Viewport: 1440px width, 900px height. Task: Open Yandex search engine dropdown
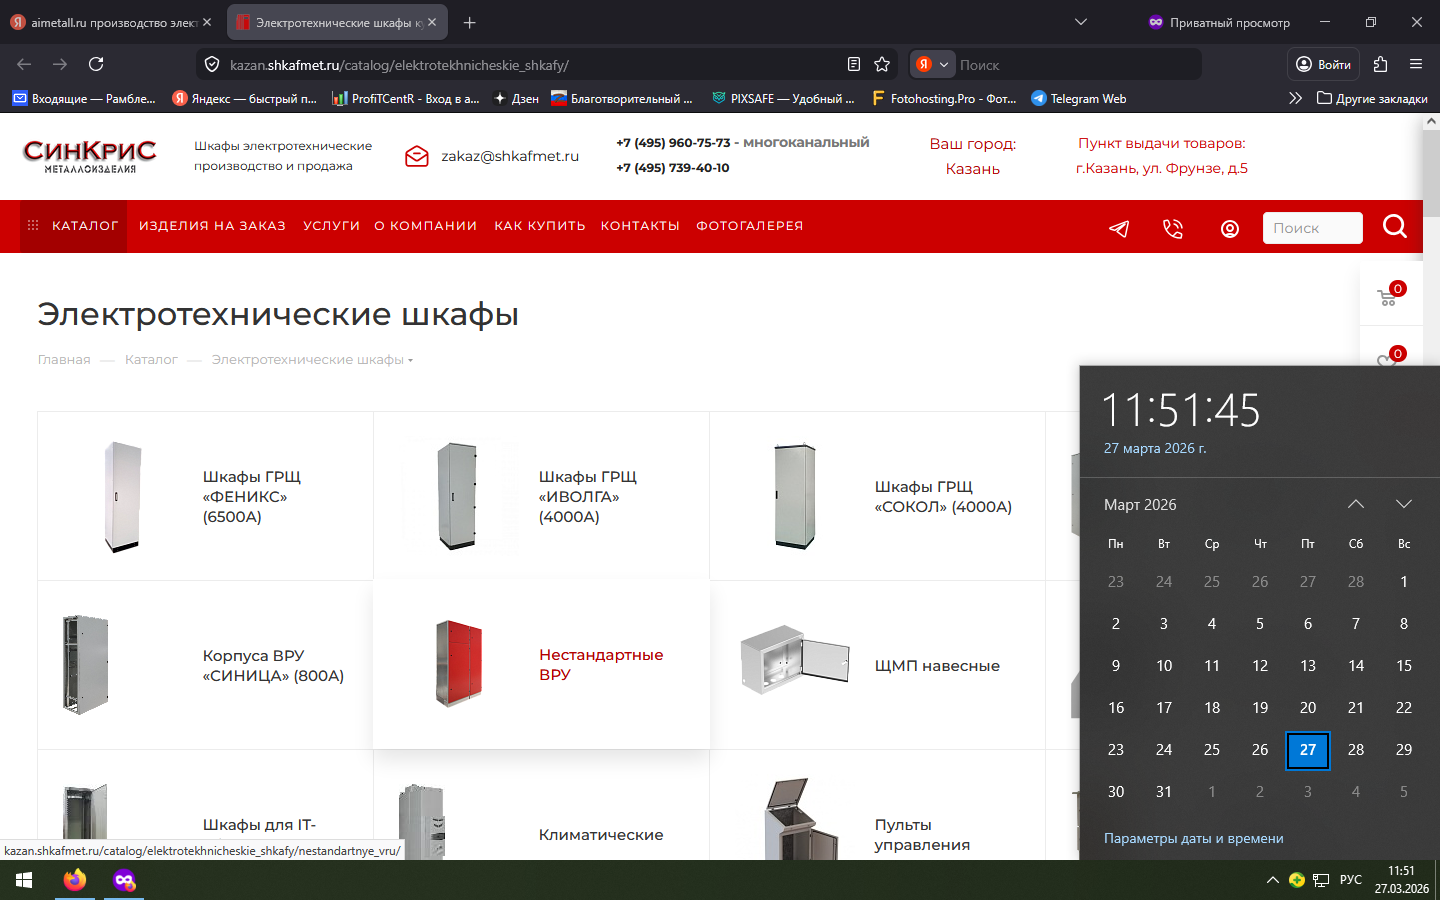(x=933, y=64)
